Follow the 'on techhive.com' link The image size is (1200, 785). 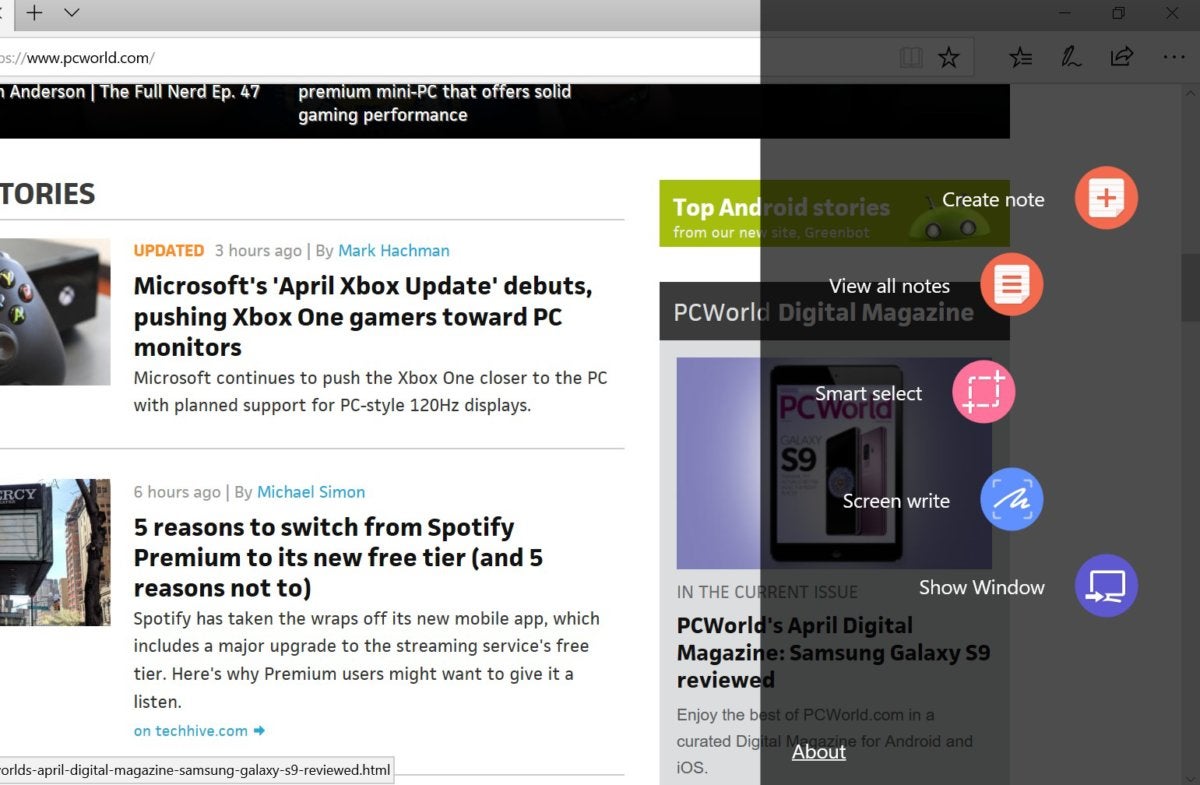click(200, 731)
